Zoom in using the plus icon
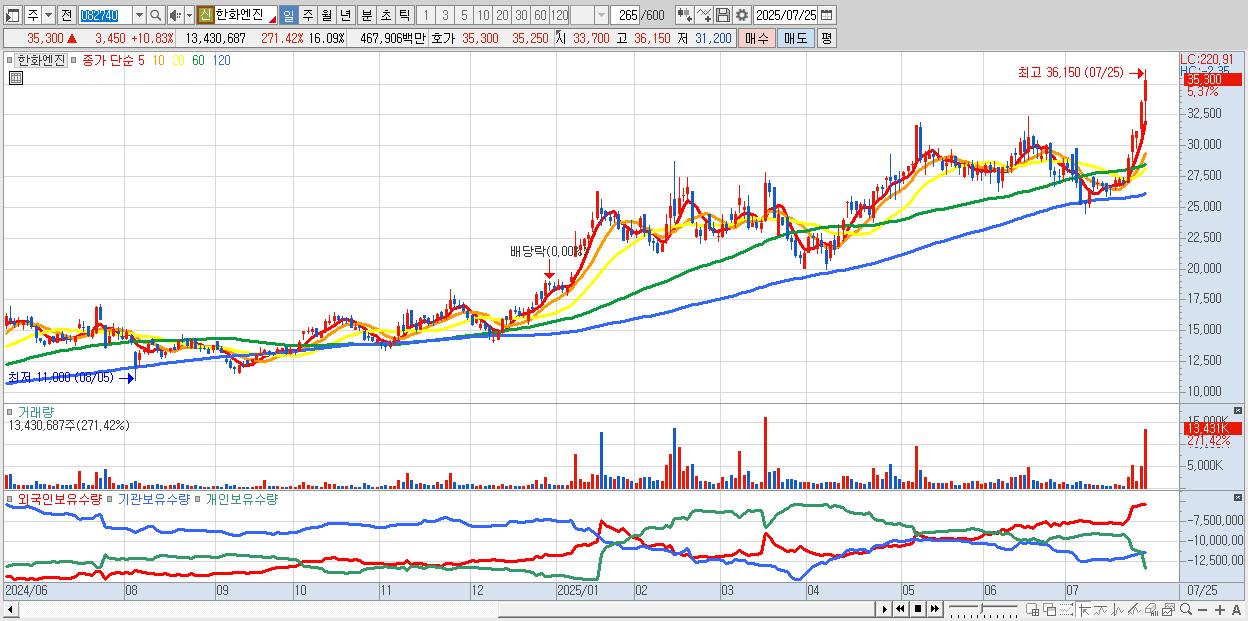This screenshot has height=621, width=1248. (1220, 609)
